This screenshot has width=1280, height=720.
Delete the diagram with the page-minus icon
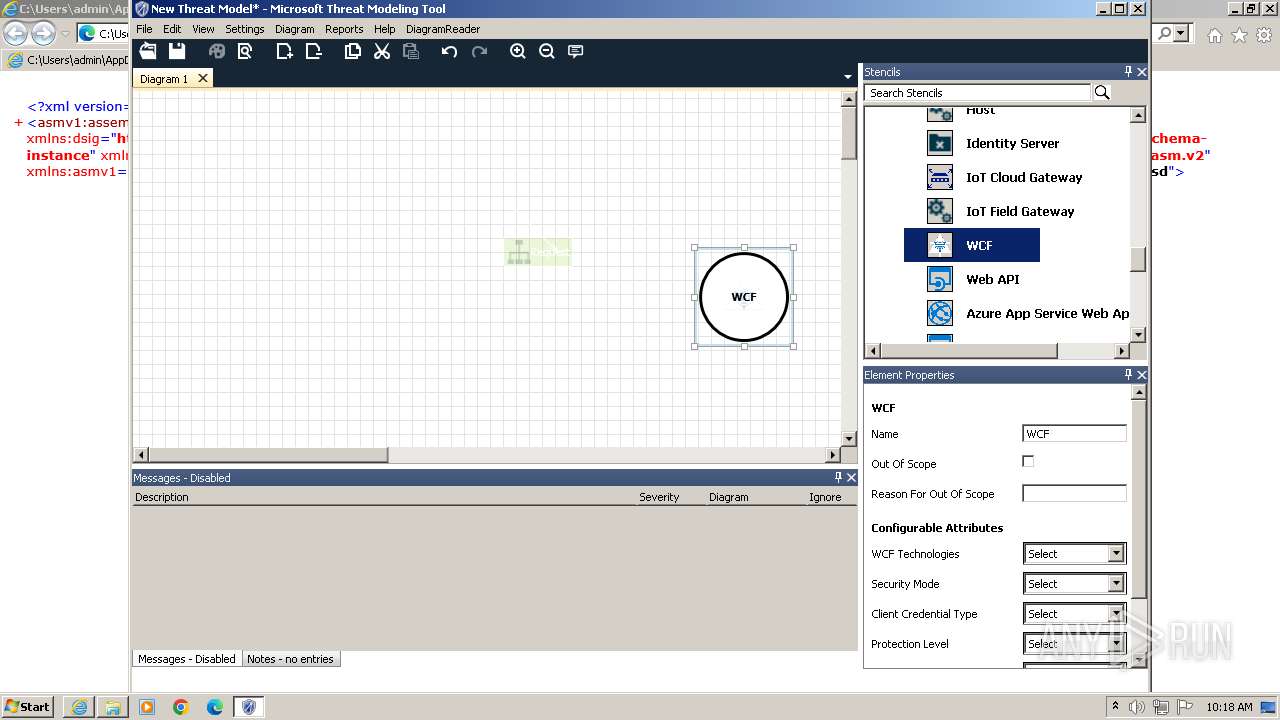313,51
